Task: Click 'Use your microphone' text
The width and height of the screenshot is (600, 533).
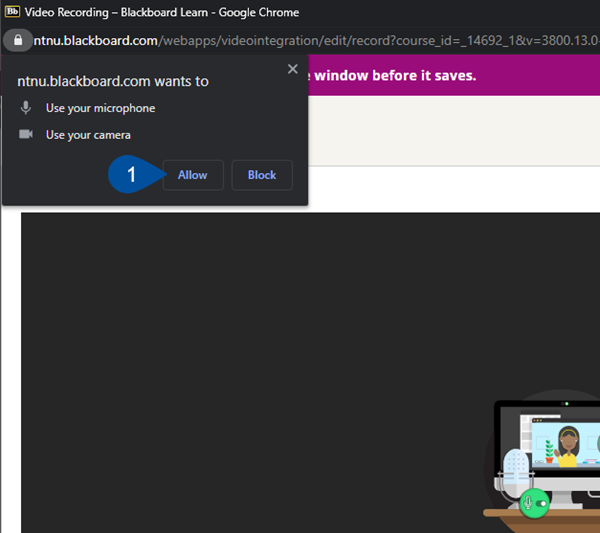Action: tap(100, 108)
